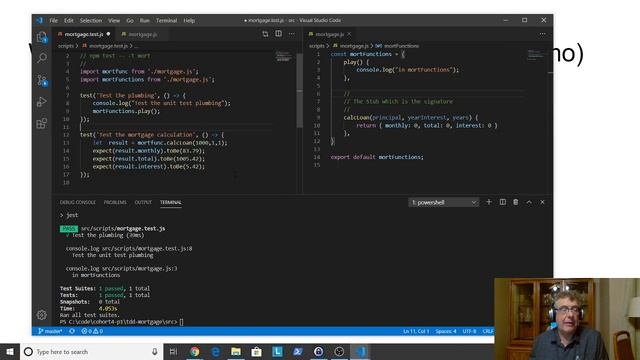Open the Run and Debug view

pyautogui.click(x=42, y=102)
